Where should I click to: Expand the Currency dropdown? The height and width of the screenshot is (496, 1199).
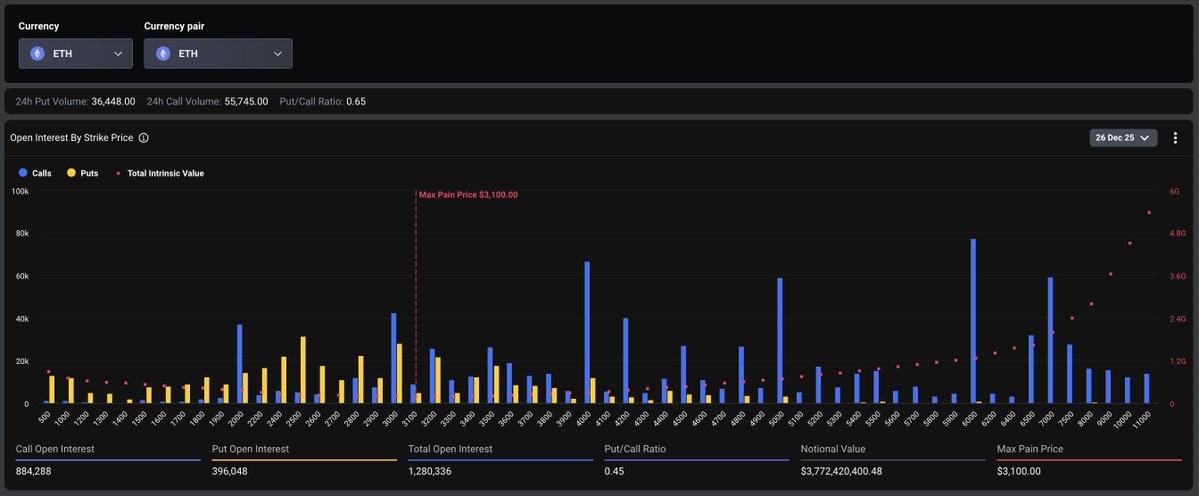75,53
